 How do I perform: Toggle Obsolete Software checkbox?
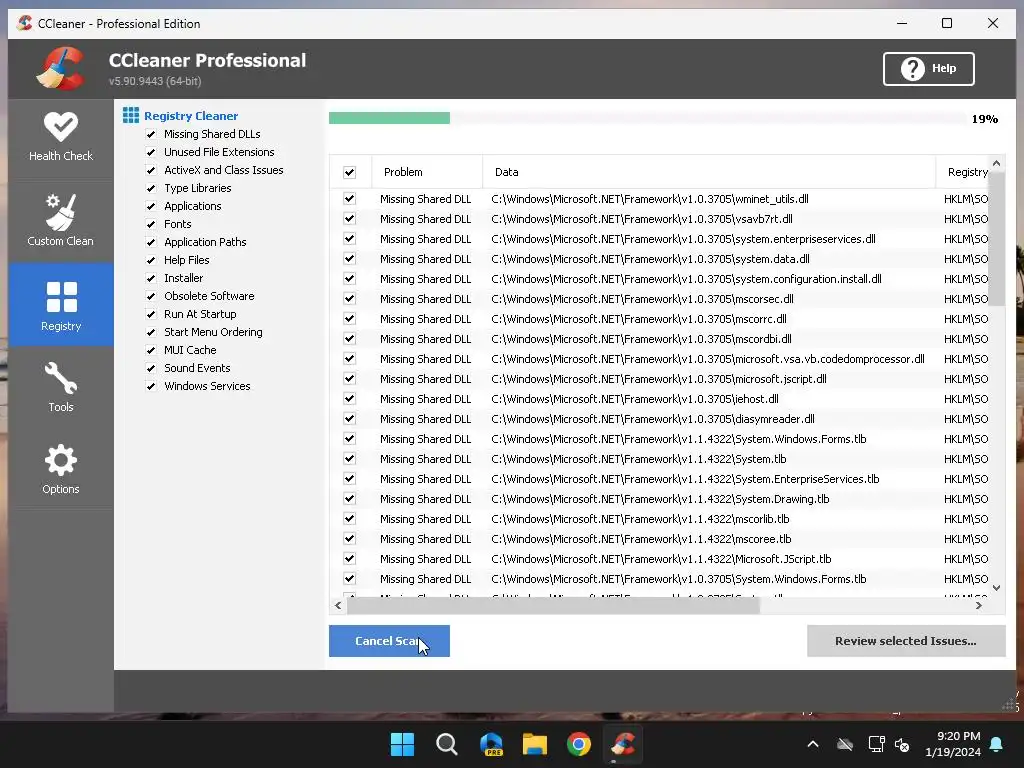click(x=151, y=296)
